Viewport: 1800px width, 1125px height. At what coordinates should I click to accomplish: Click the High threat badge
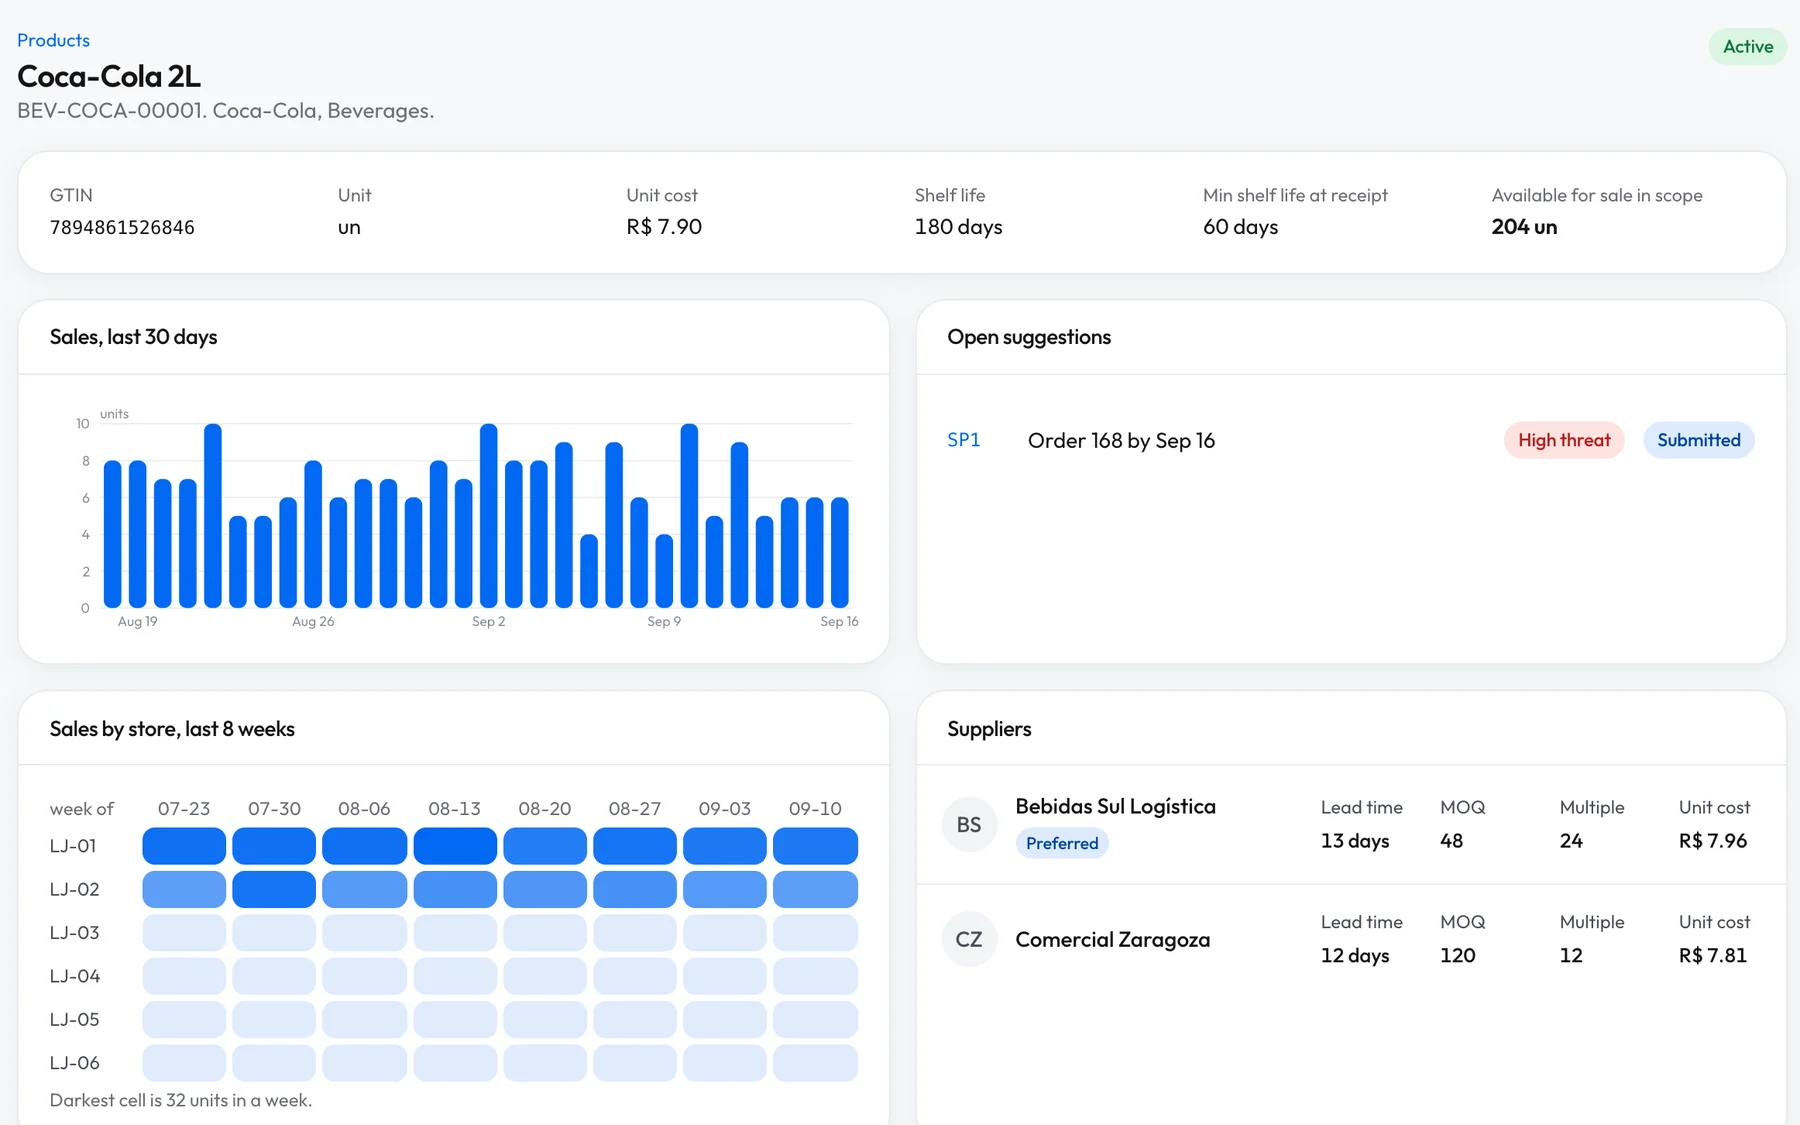coord(1564,440)
